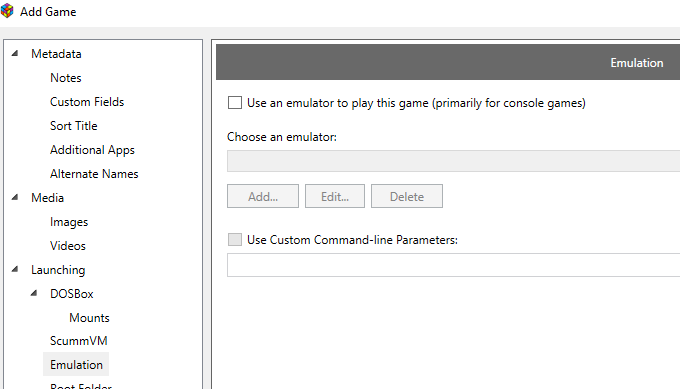Collapse the Media tree section
Image resolution: width=680 pixels, height=389 pixels.
[15, 197]
